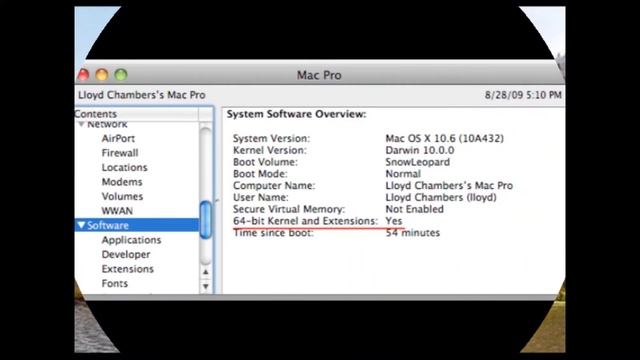Click the Lloyd Chambers (lloyd) value
Screen dimensions: 640x360
[441, 198]
